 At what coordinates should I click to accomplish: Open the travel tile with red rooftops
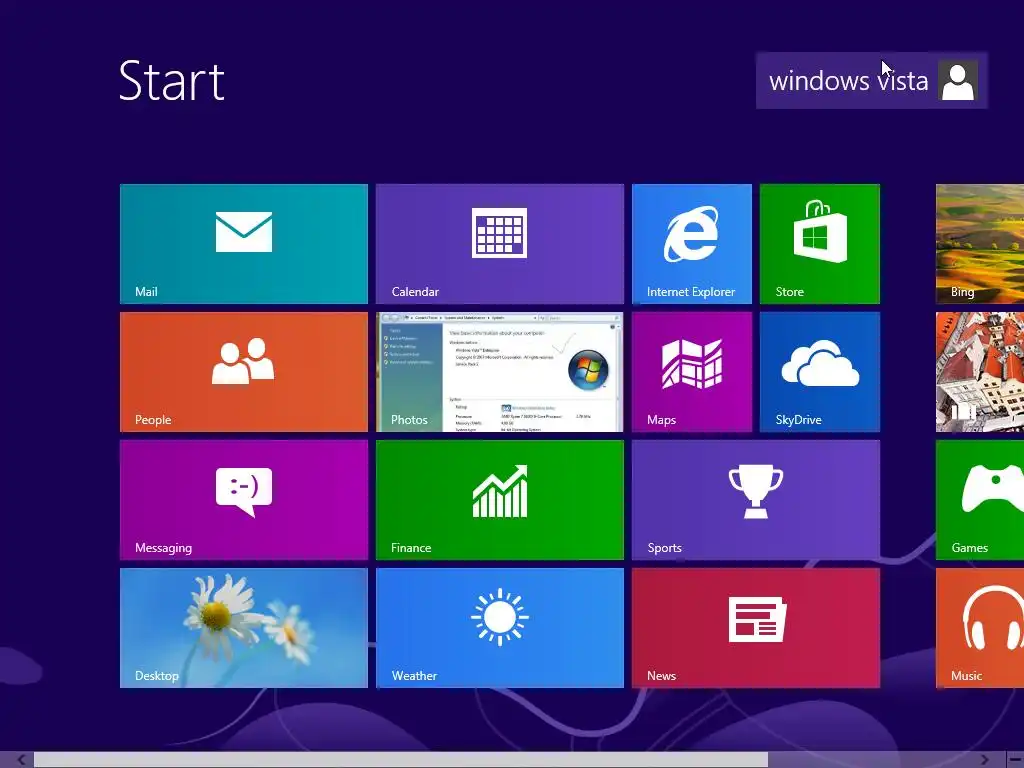point(980,372)
